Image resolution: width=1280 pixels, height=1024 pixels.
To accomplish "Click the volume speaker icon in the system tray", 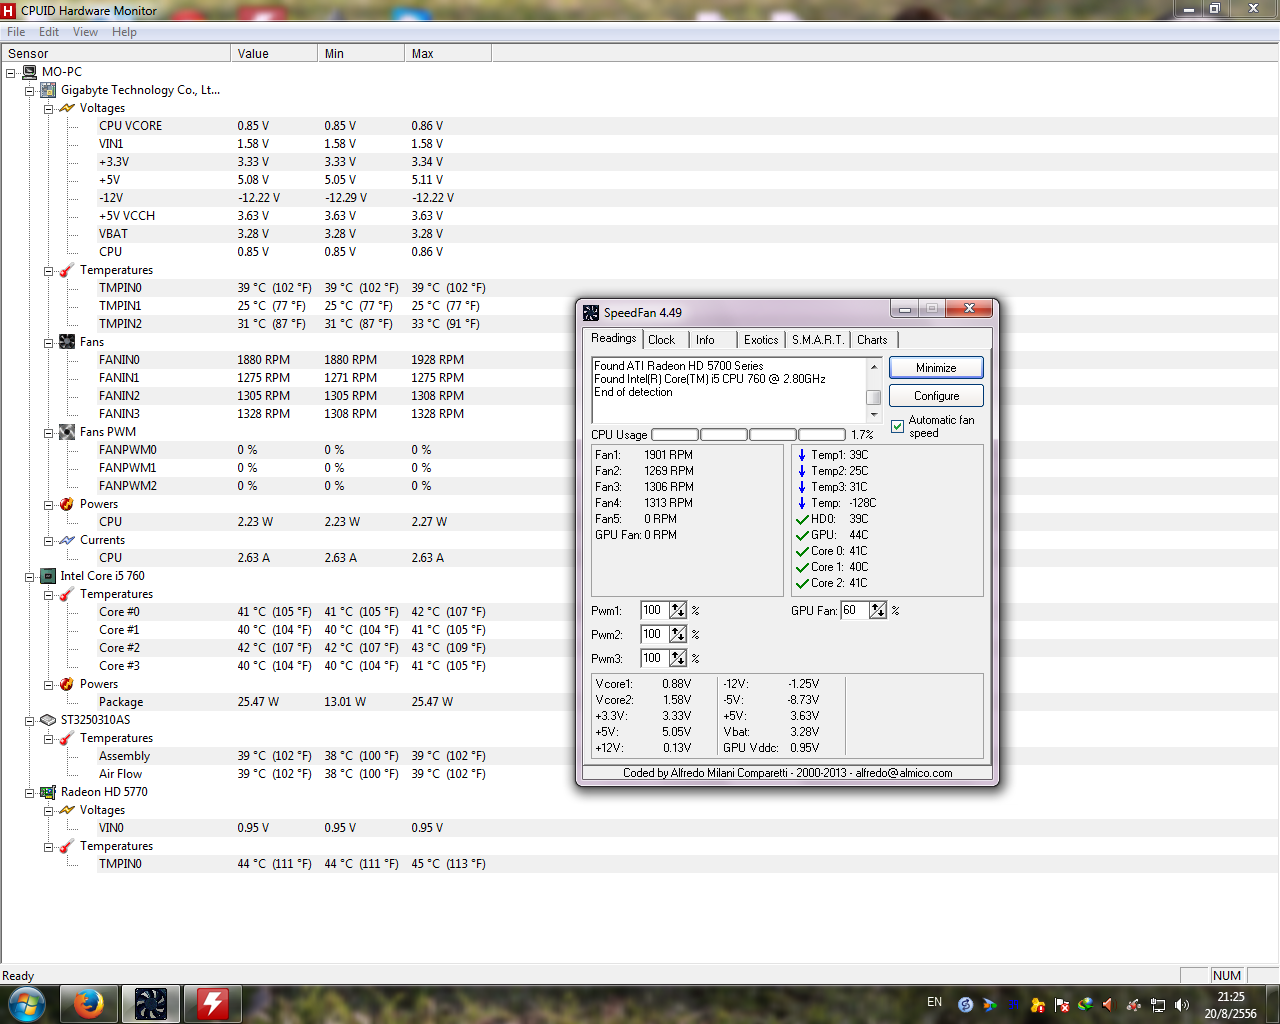I will [1182, 1004].
